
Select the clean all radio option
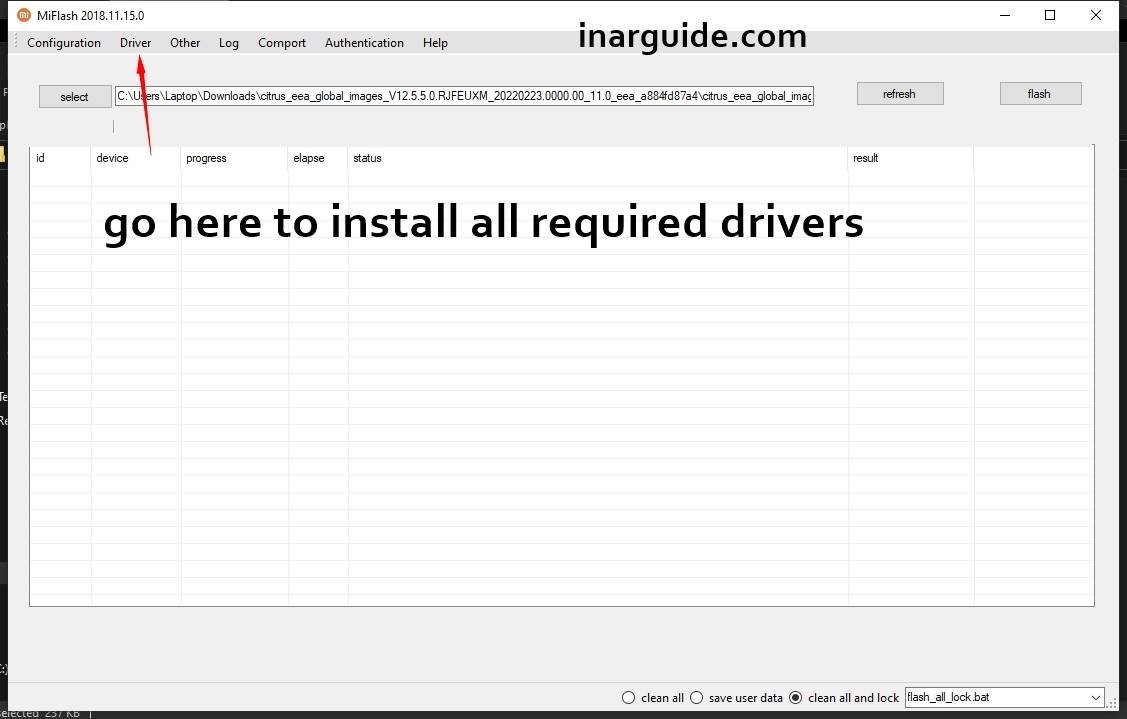653,697
